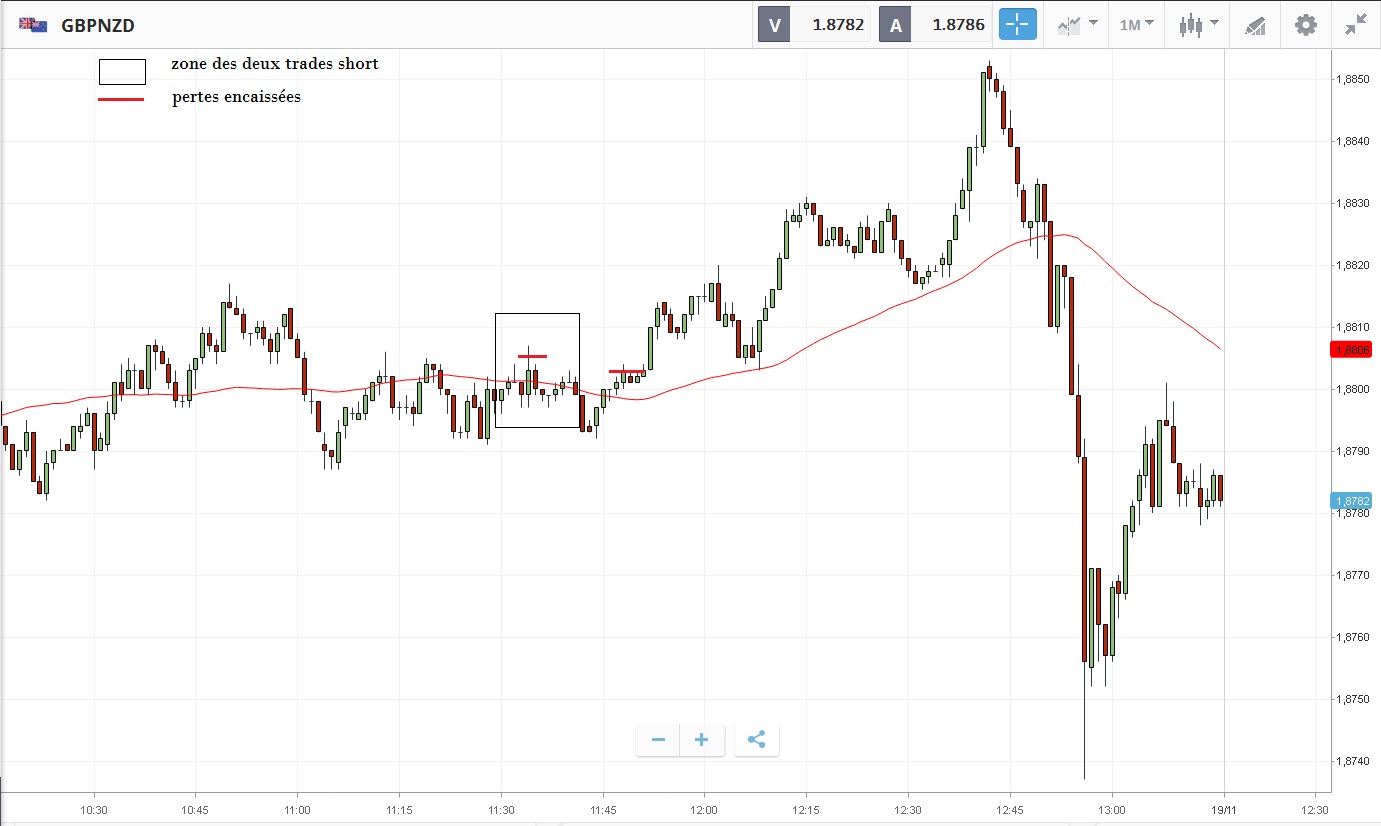The width and height of the screenshot is (1381, 826).
Task: Zoom in the chart with plus button
Action: [x=702, y=740]
